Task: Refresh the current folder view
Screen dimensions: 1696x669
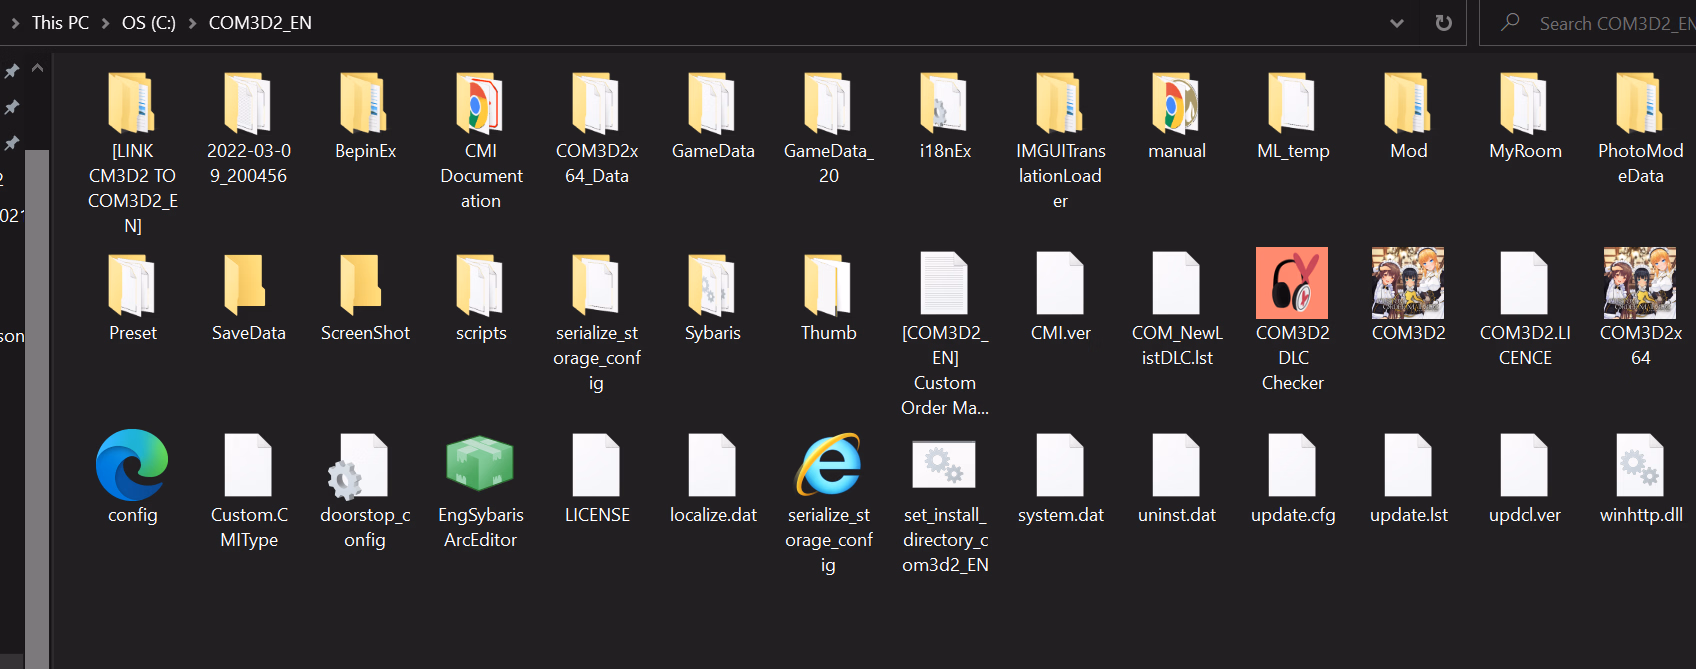Action: (1443, 23)
